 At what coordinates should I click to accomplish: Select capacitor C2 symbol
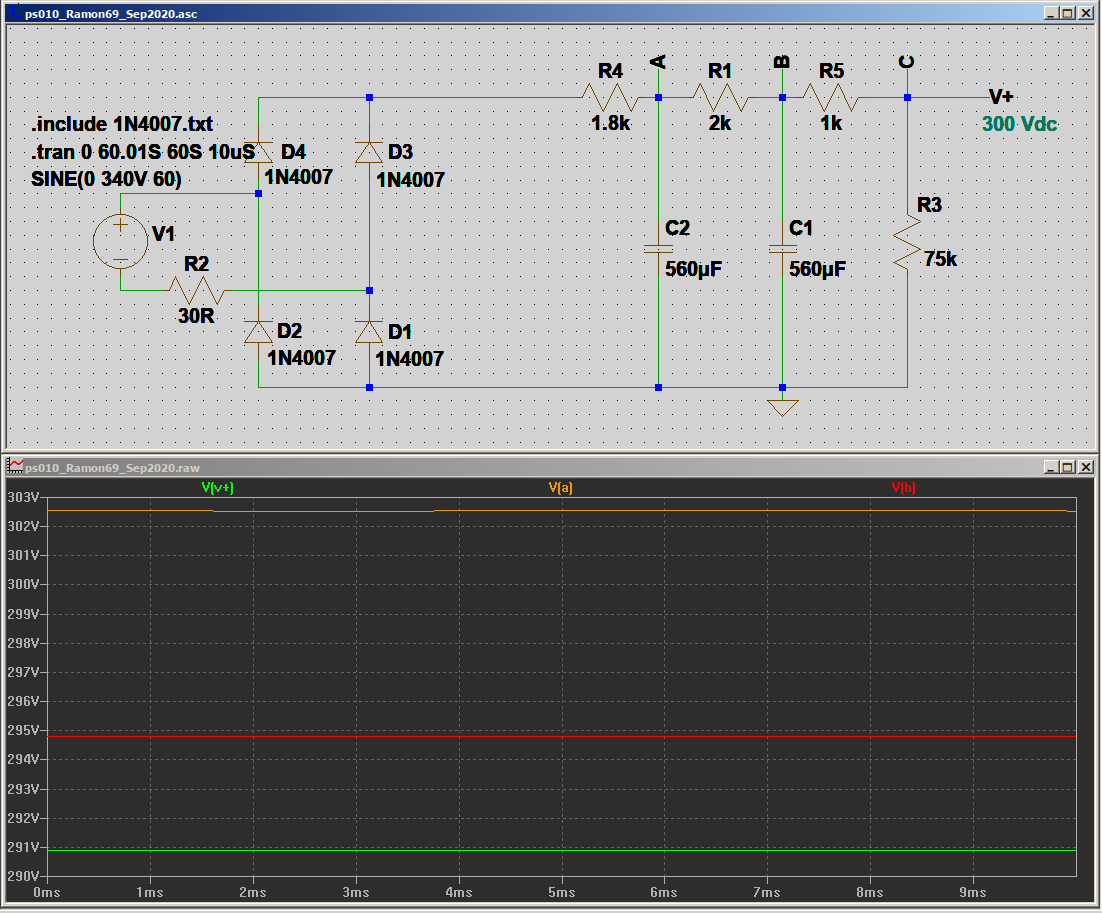click(659, 249)
